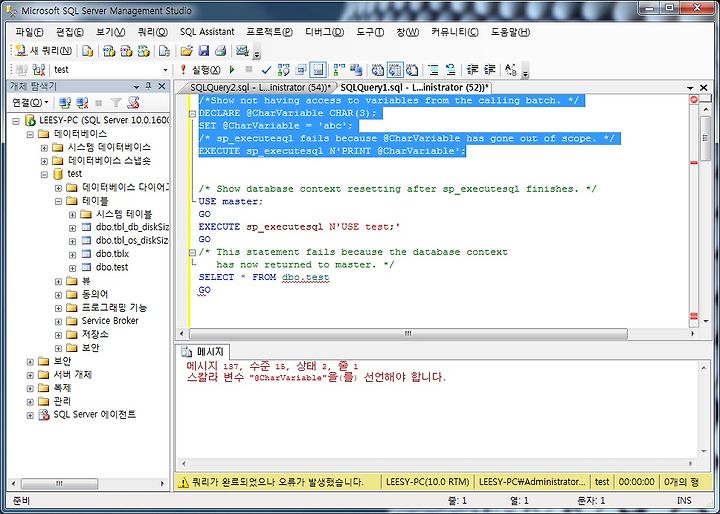This screenshot has width=720, height=514.
Task: Click Object Explorer disconnect icon
Action: click(82, 102)
